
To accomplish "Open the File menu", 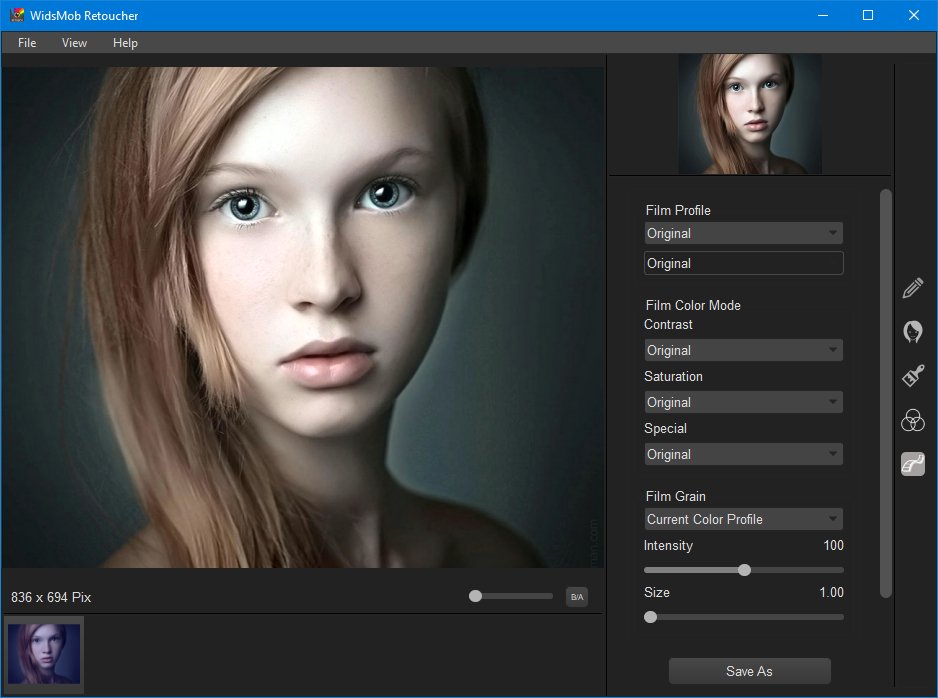I will pyautogui.click(x=27, y=43).
